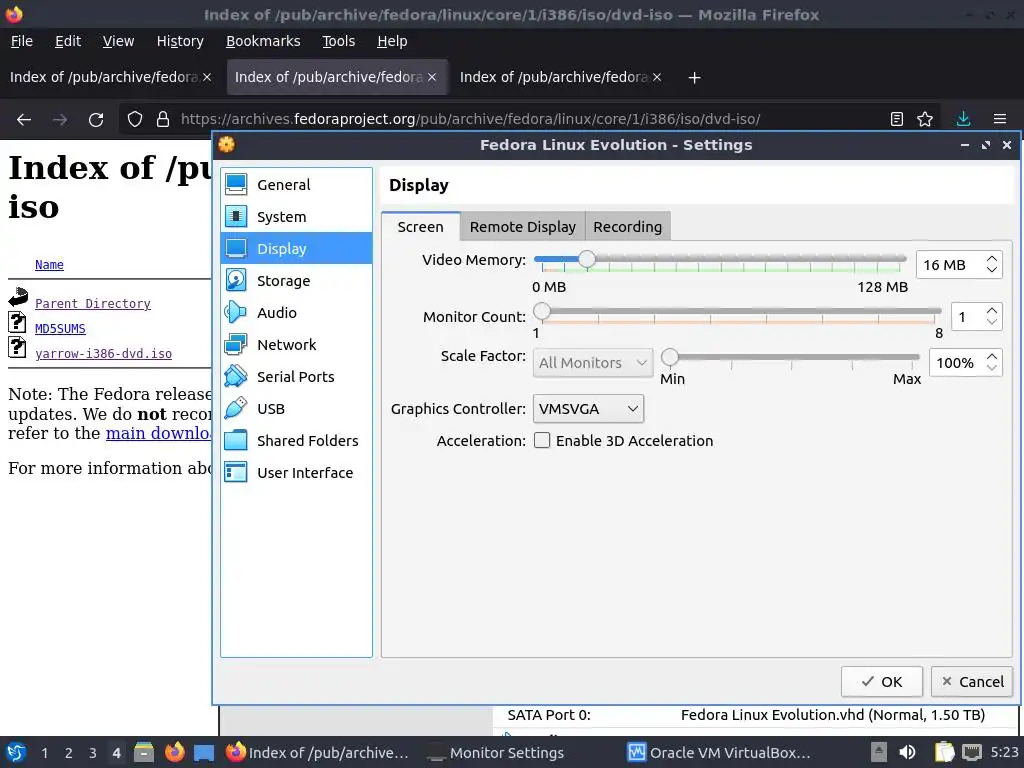Reload the Firefox page
Viewport: 1024px width, 768px height.
96,120
